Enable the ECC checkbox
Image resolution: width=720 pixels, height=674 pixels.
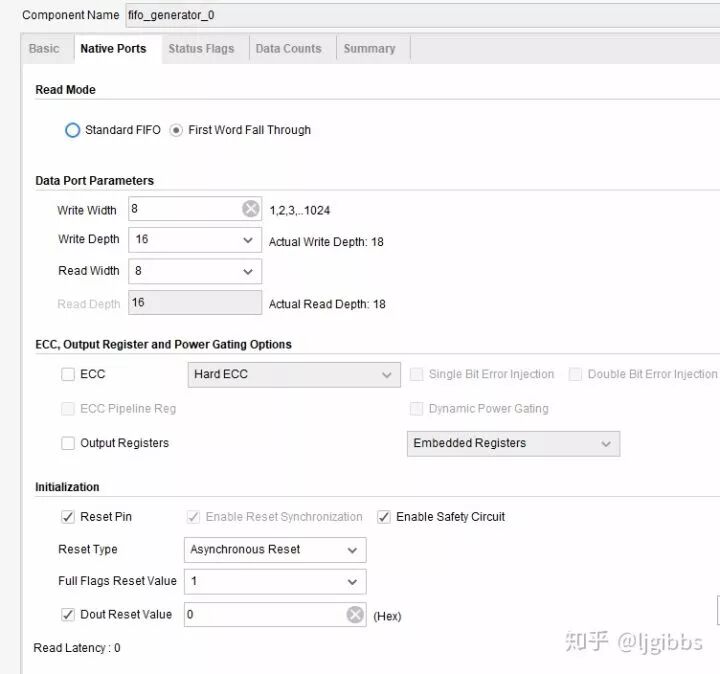[68, 374]
